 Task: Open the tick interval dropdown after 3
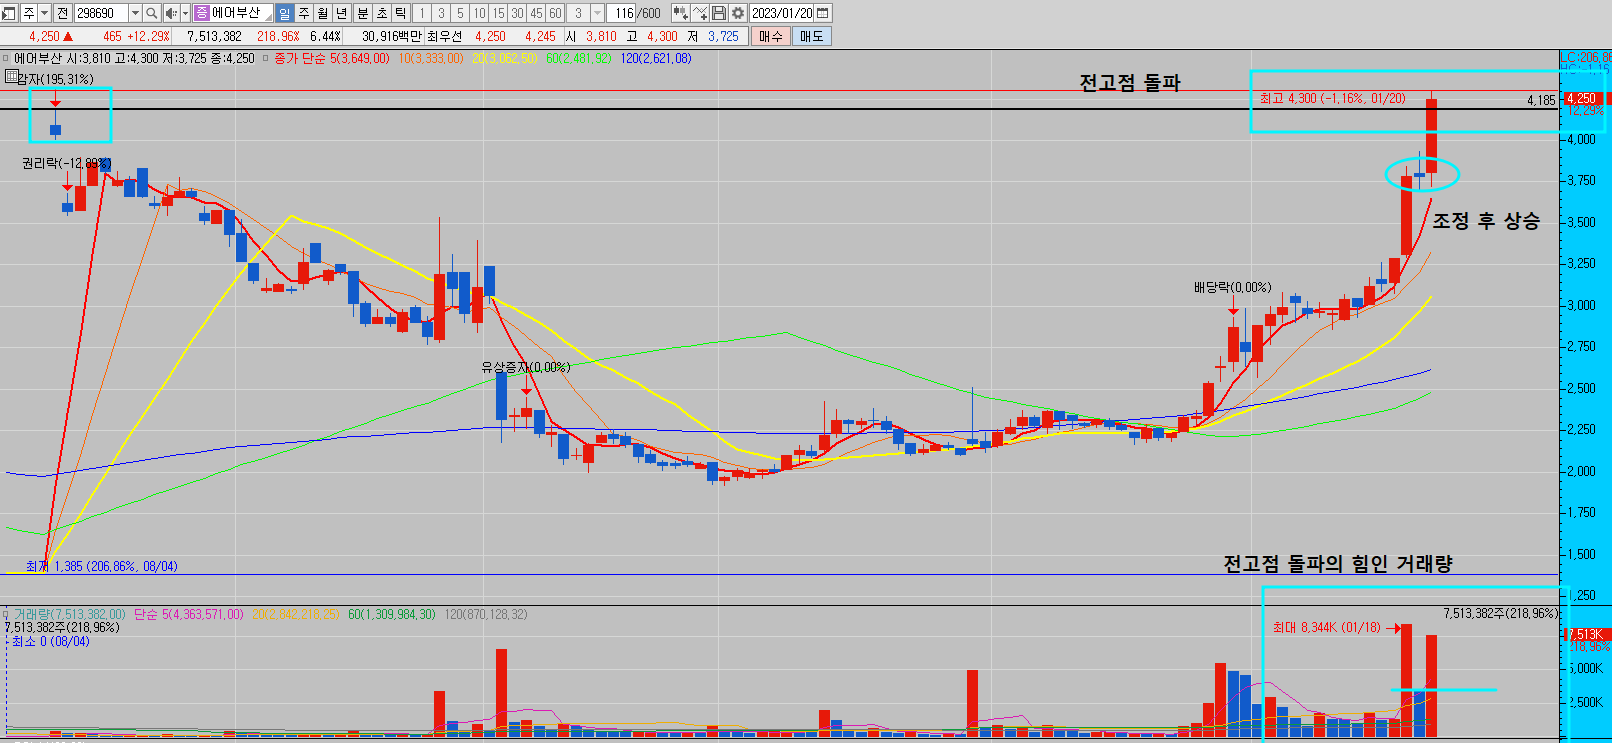tap(598, 13)
